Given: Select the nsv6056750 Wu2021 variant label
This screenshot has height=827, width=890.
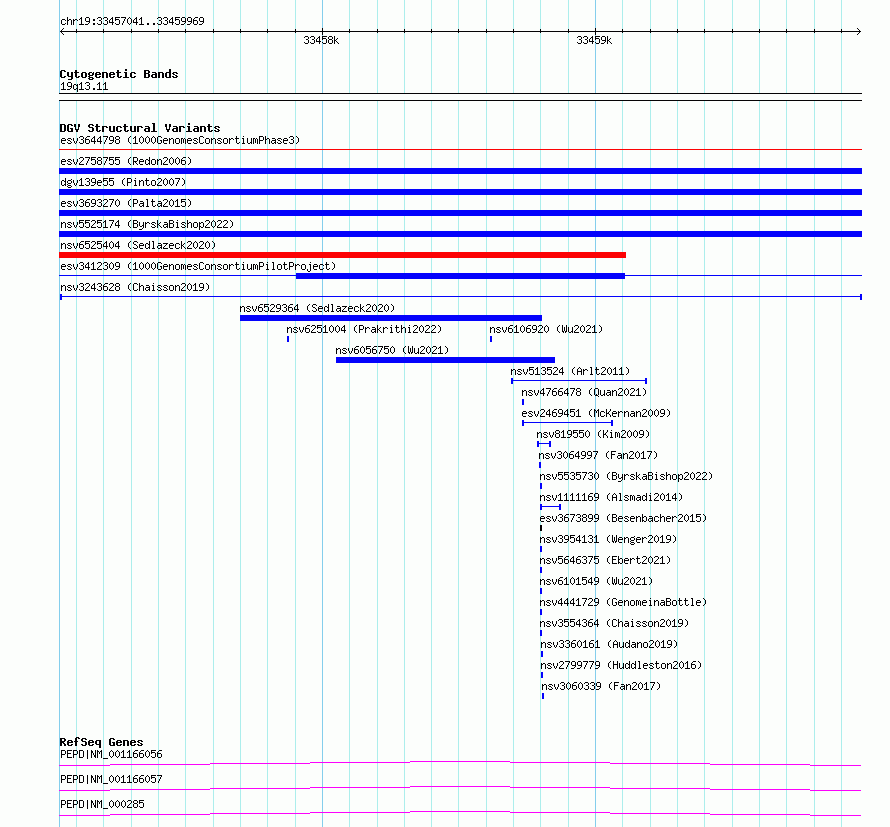Looking at the screenshot, I should pyautogui.click(x=392, y=350).
